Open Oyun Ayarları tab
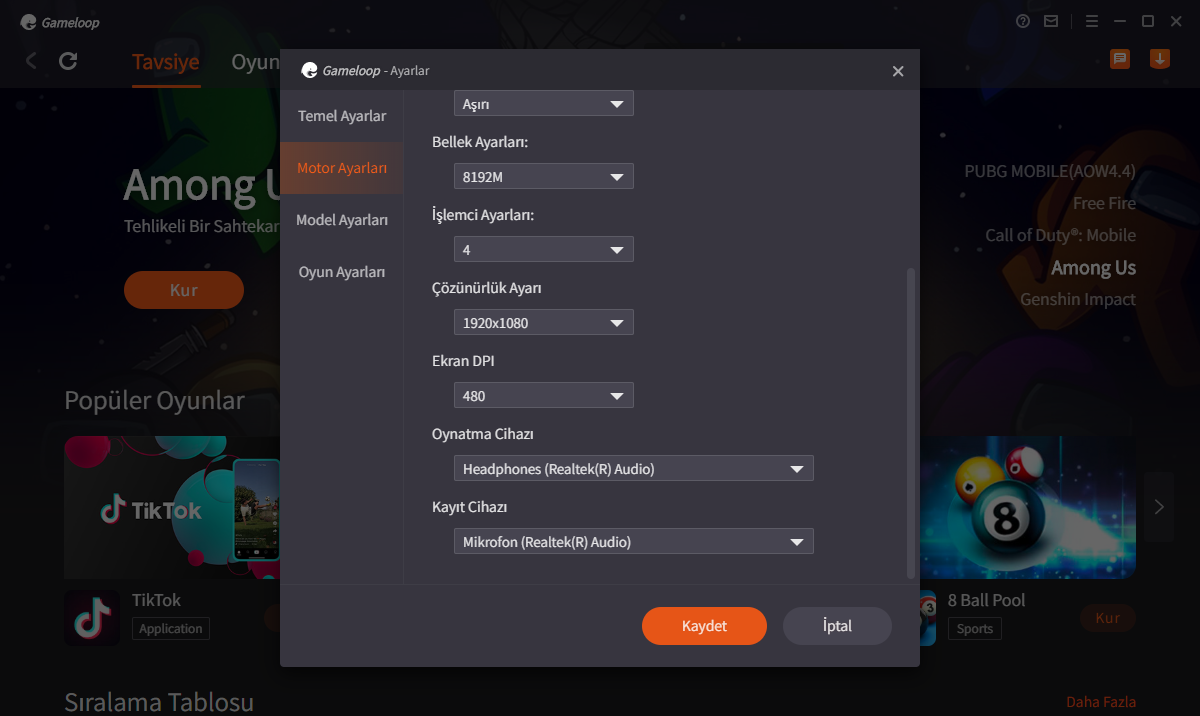The image size is (1200, 716). coord(342,272)
